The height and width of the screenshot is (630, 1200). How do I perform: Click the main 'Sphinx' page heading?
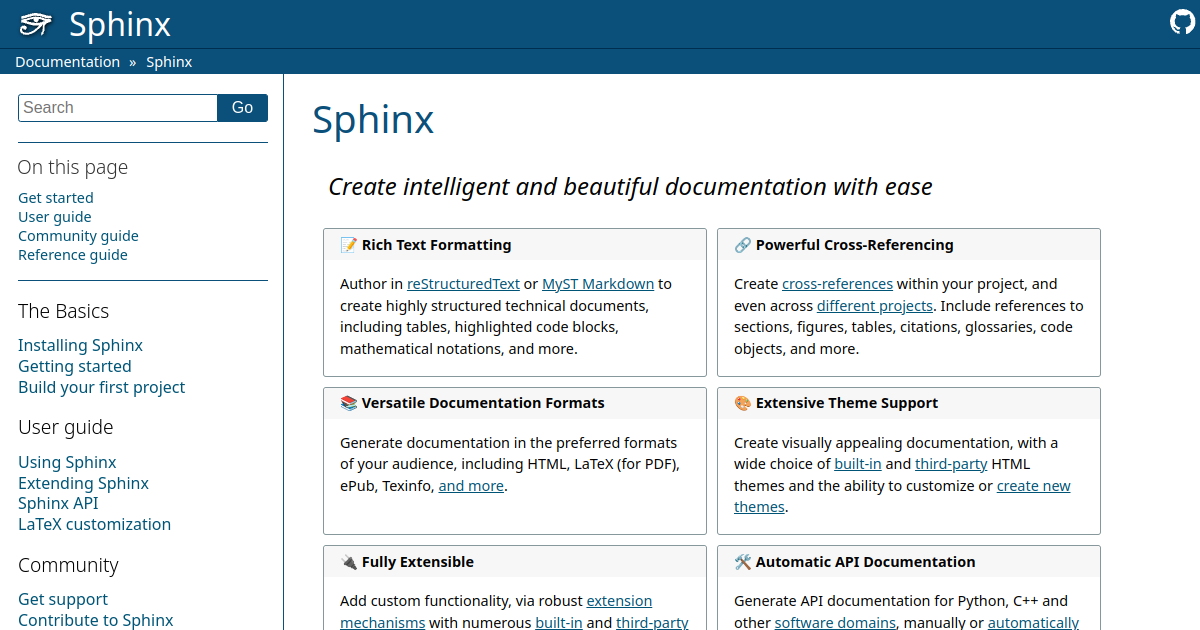pos(373,119)
